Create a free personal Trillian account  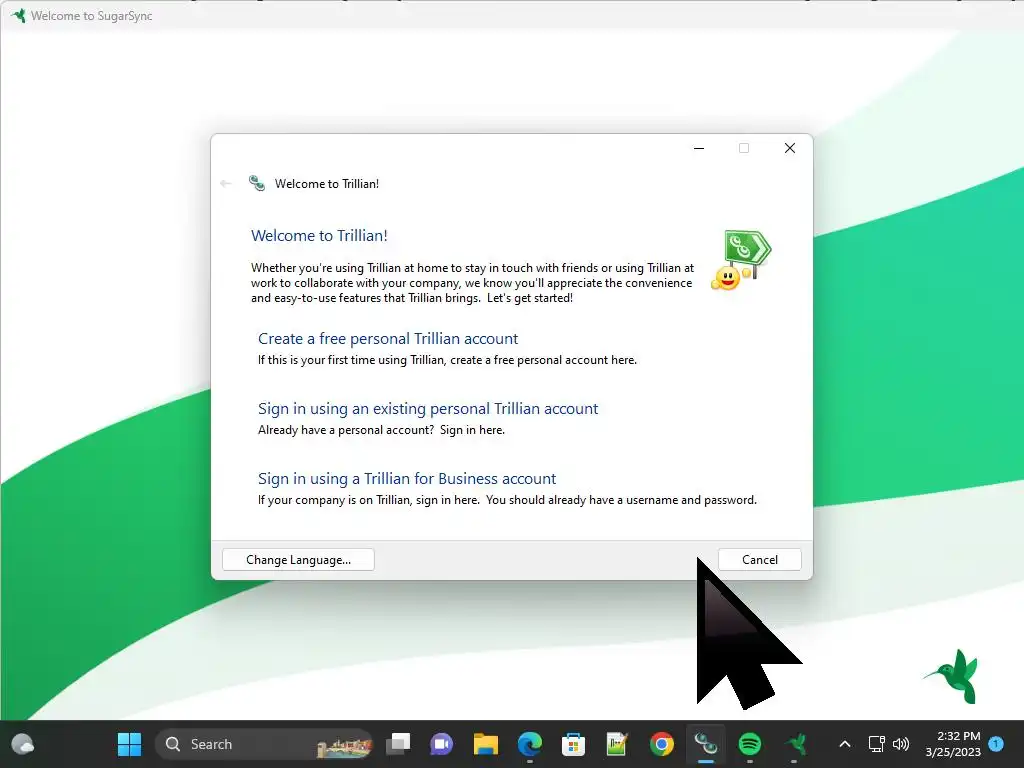(x=388, y=338)
